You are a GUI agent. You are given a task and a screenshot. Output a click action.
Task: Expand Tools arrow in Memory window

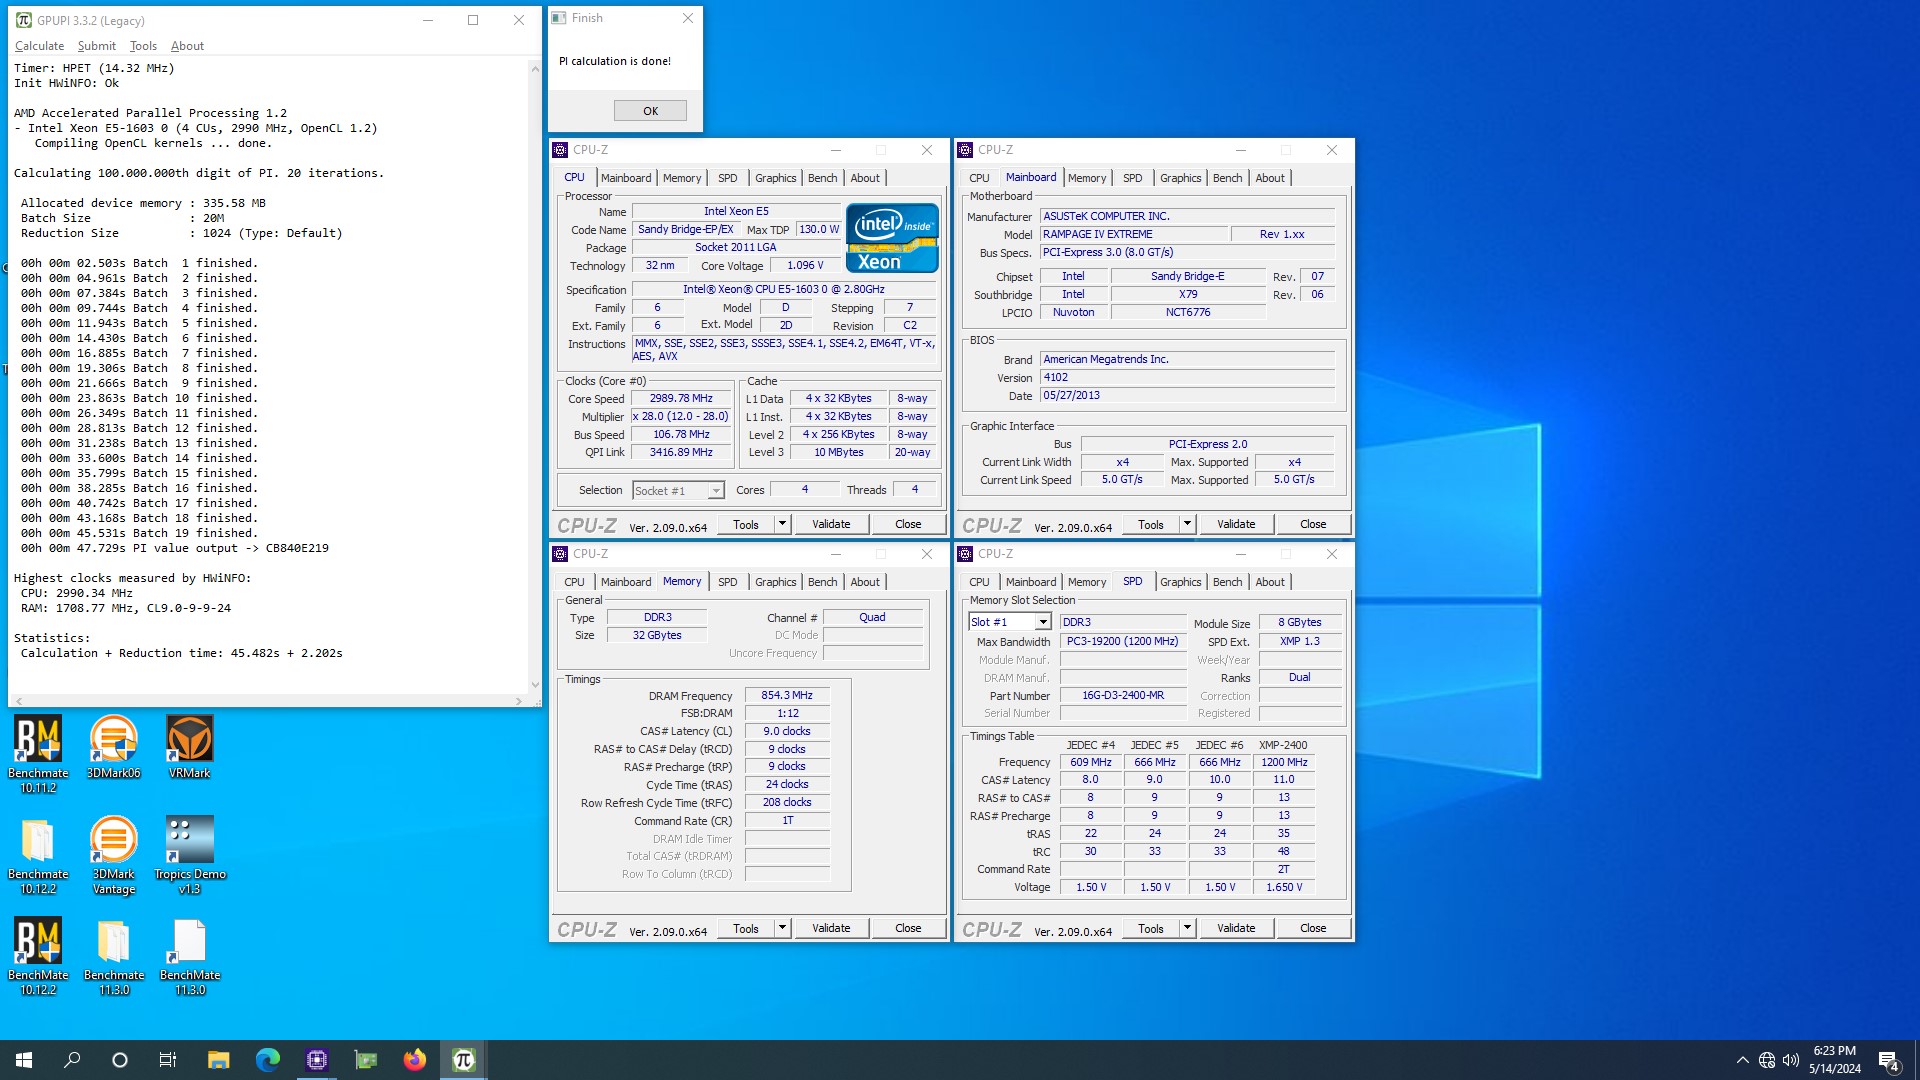782,928
